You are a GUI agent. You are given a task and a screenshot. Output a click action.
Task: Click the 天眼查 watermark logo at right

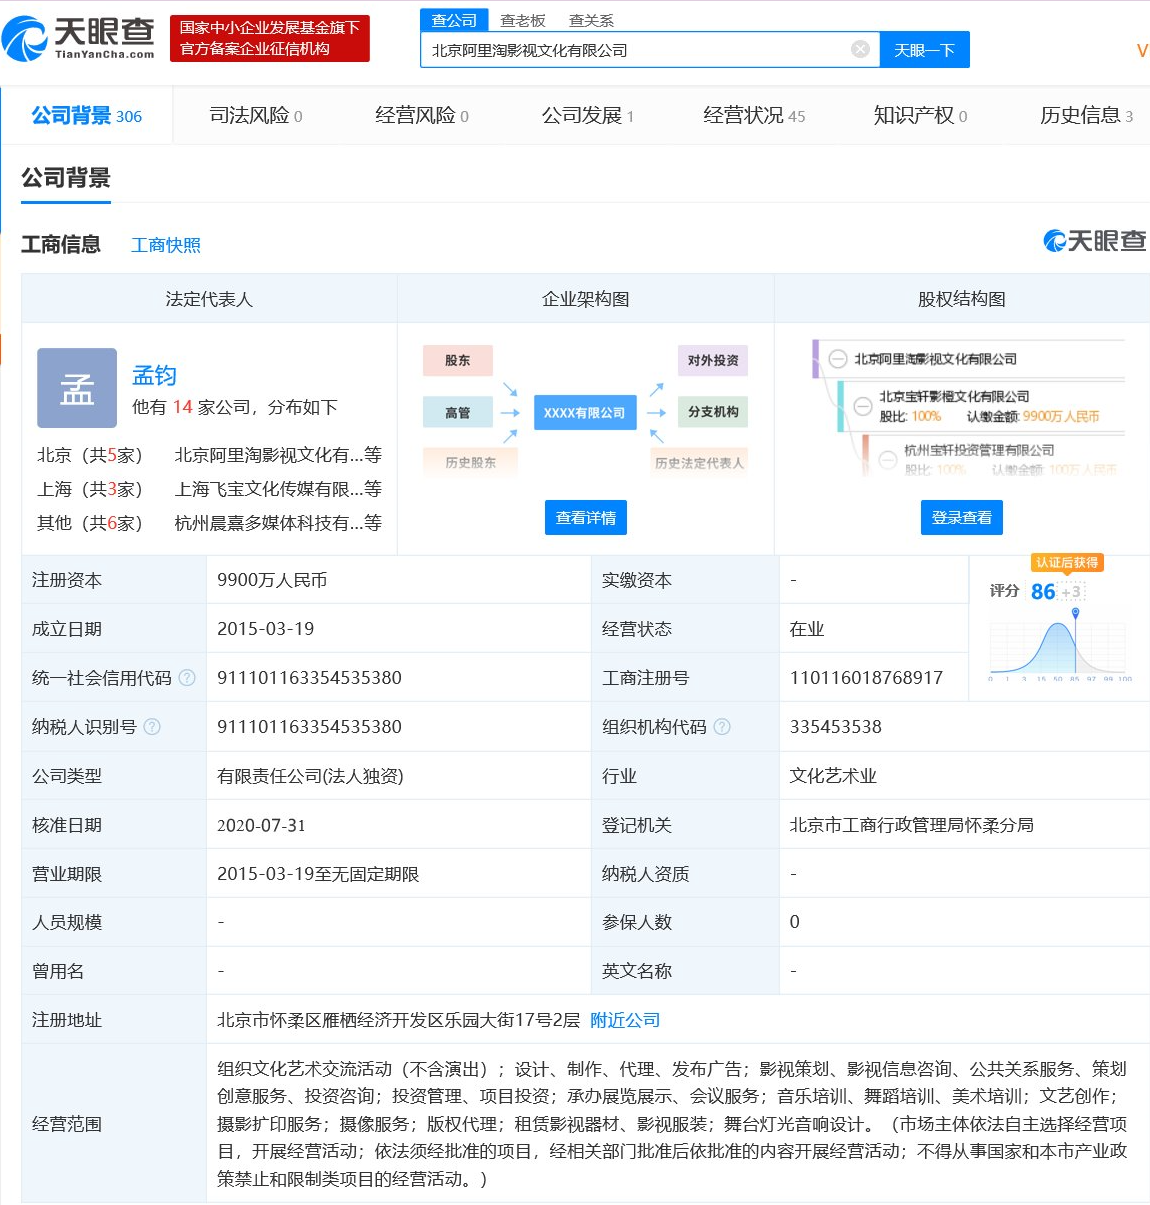pyautogui.click(x=1095, y=241)
